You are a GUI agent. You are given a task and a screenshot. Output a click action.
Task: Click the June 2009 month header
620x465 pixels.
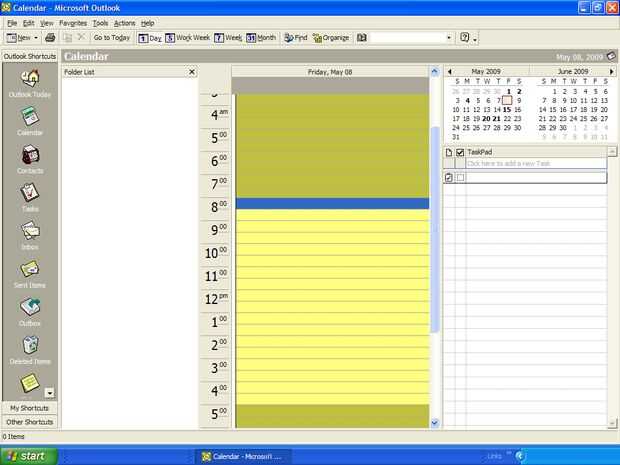(573, 72)
